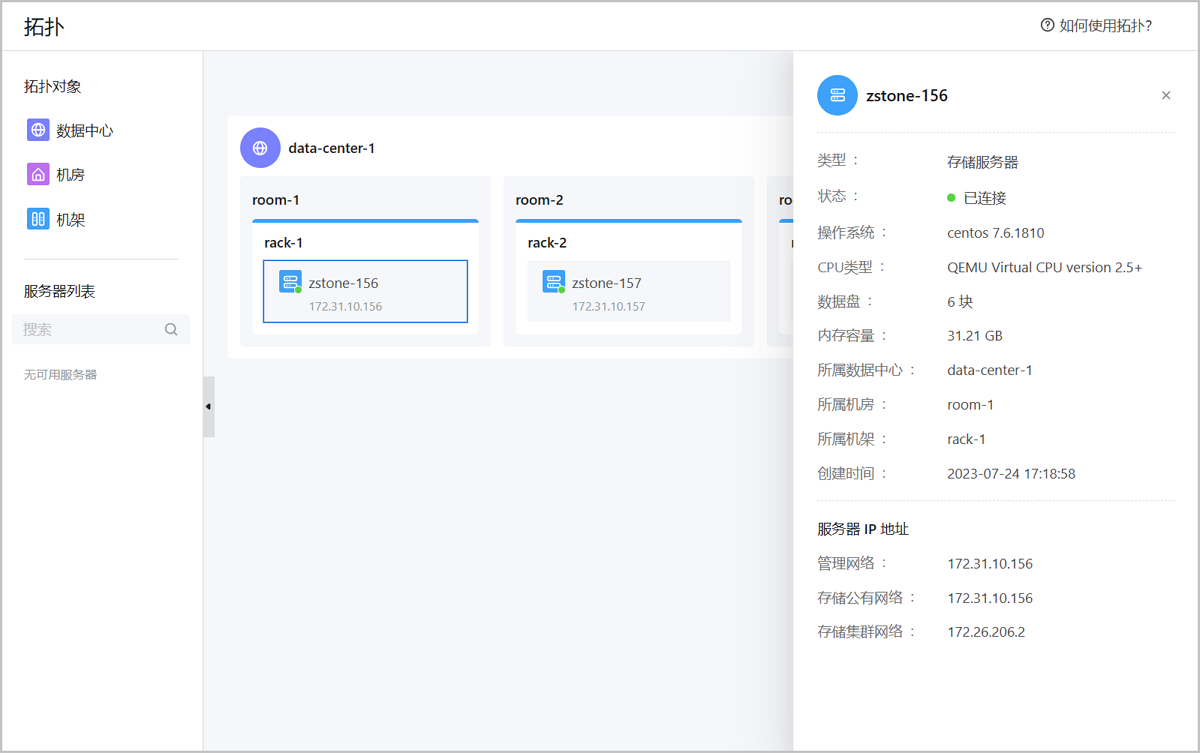Viewport: 1200px width, 753px height.
Task: Select the zstone-156 server card
Action: tap(365, 291)
